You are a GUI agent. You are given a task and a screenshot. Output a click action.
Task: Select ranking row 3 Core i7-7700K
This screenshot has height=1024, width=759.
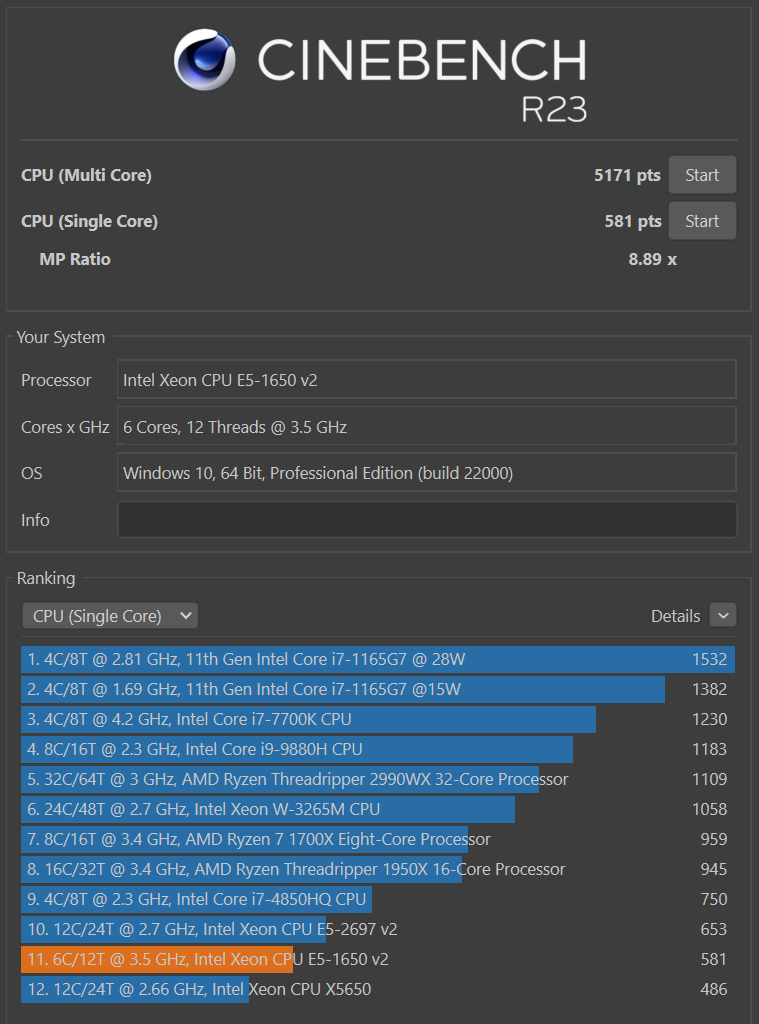click(x=378, y=720)
